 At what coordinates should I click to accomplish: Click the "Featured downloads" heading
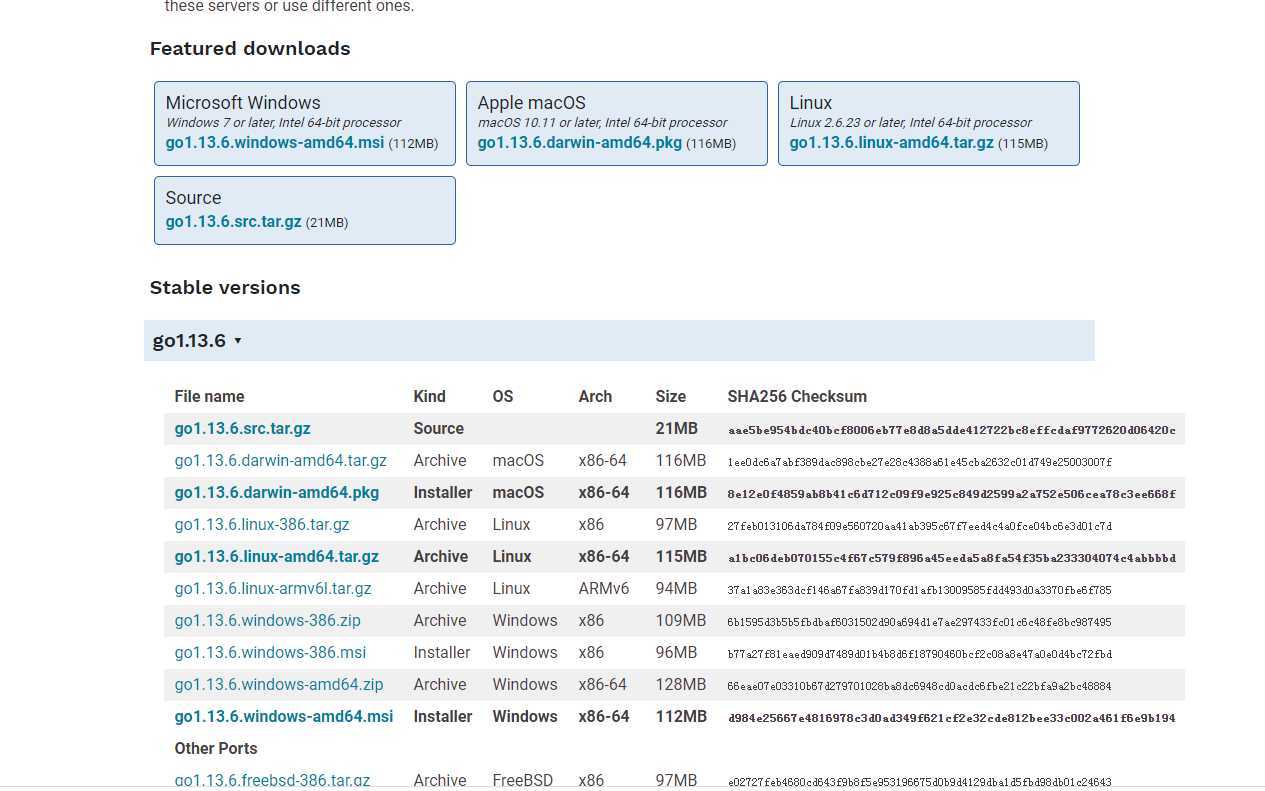[250, 49]
